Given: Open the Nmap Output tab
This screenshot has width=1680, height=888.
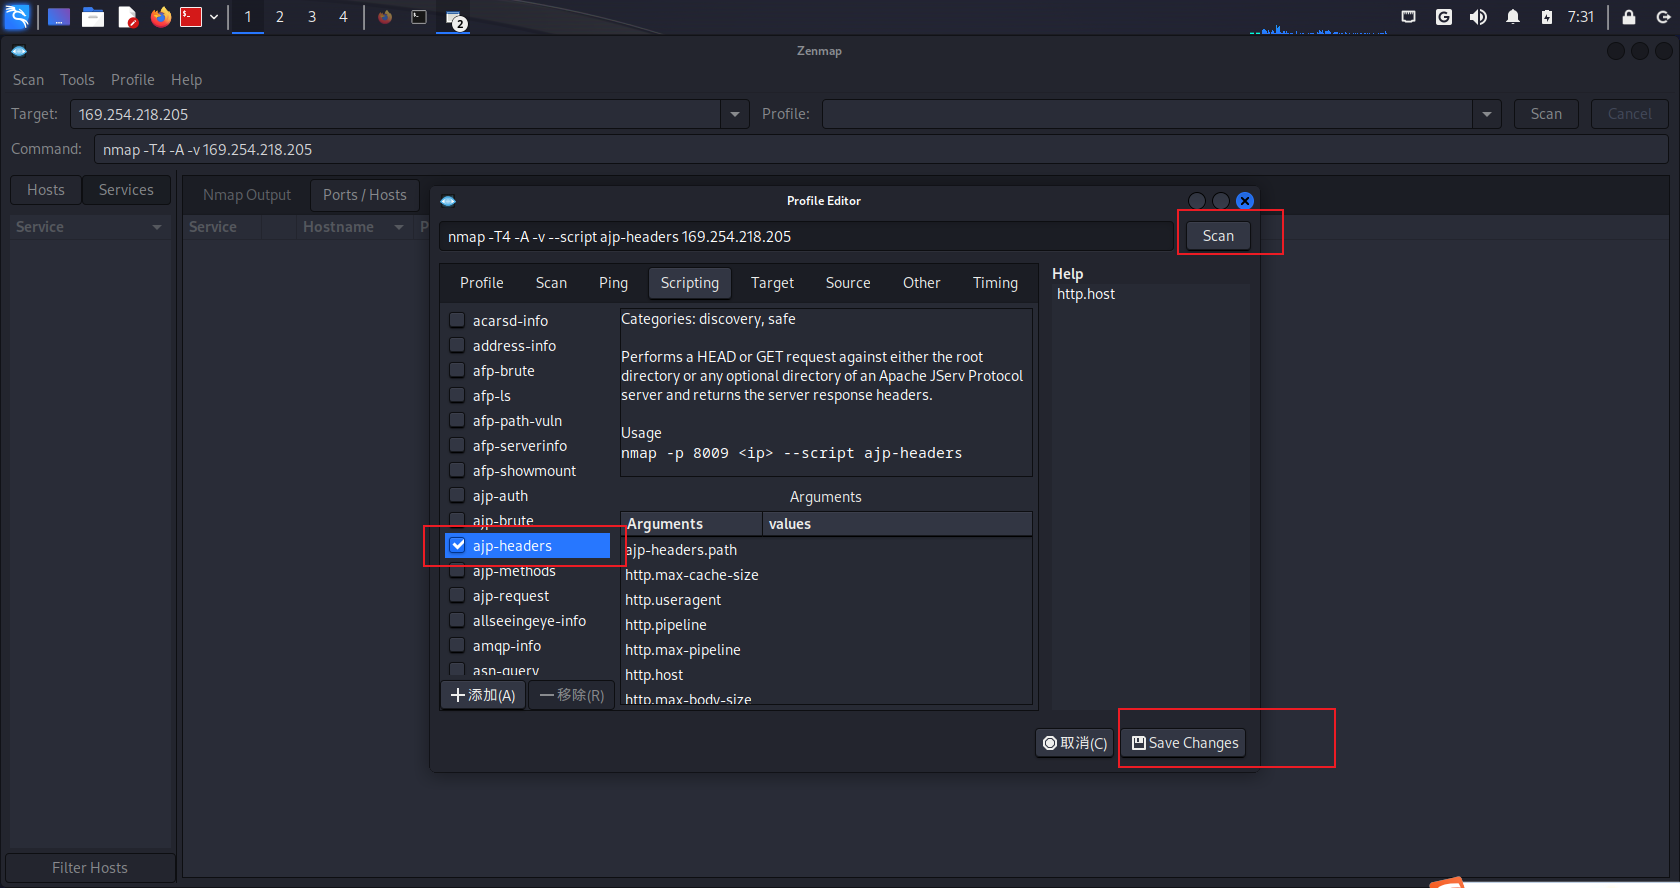Looking at the screenshot, I should [x=247, y=195].
